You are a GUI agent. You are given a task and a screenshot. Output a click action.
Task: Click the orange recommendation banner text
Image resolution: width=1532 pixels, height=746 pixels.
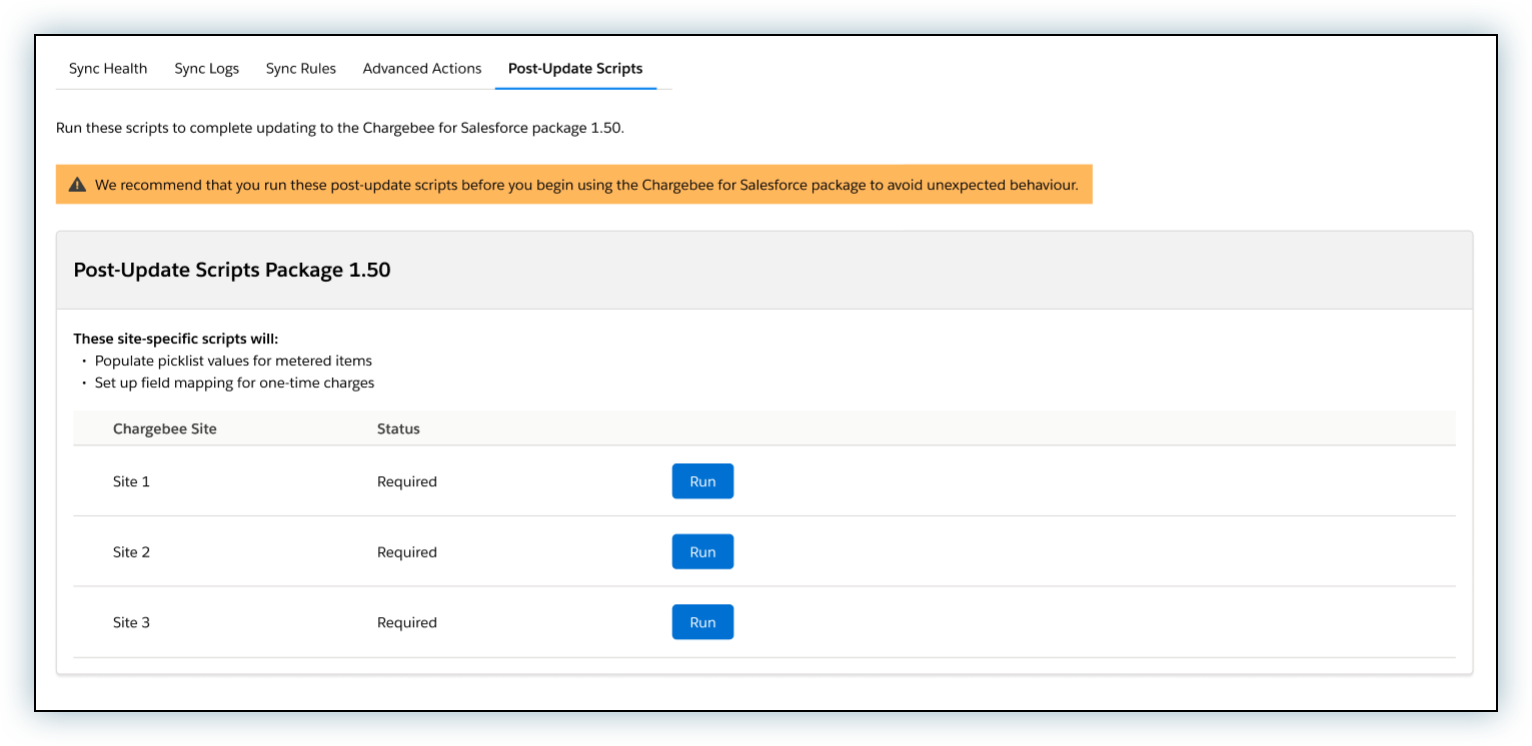pyautogui.click(x=586, y=185)
